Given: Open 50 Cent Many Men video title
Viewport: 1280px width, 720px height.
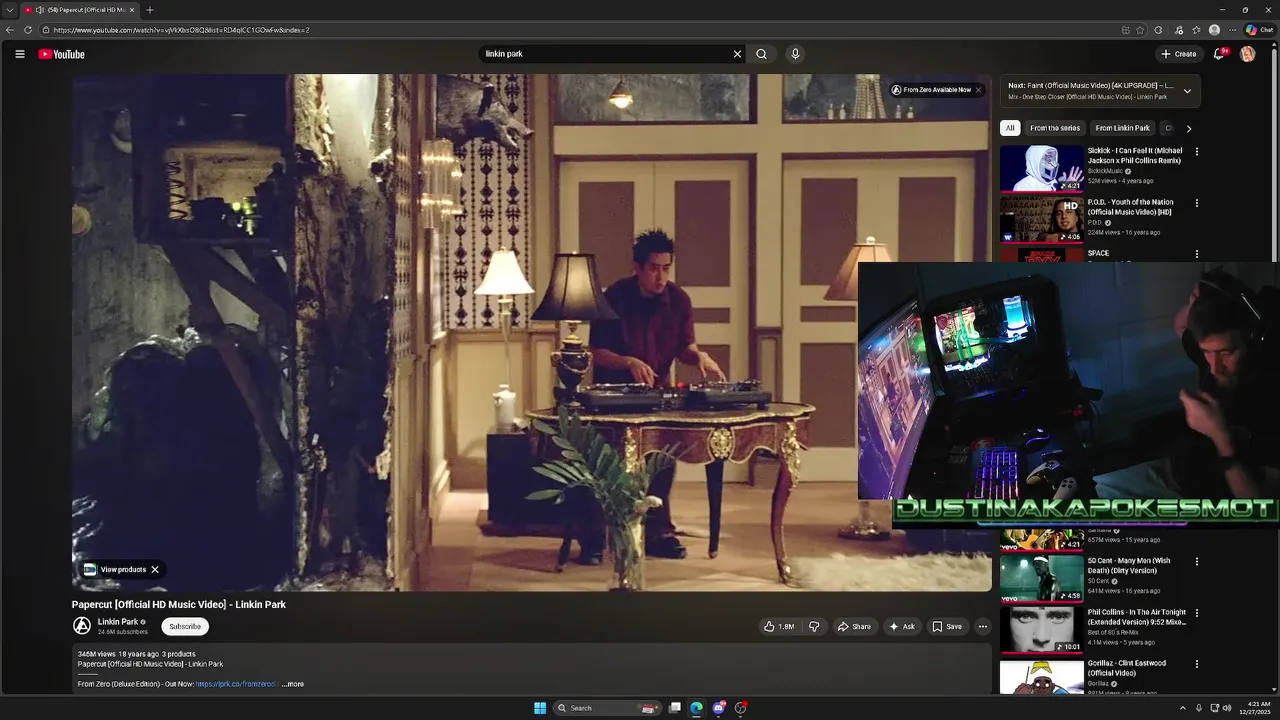Looking at the screenshot, I should 1129,565.
